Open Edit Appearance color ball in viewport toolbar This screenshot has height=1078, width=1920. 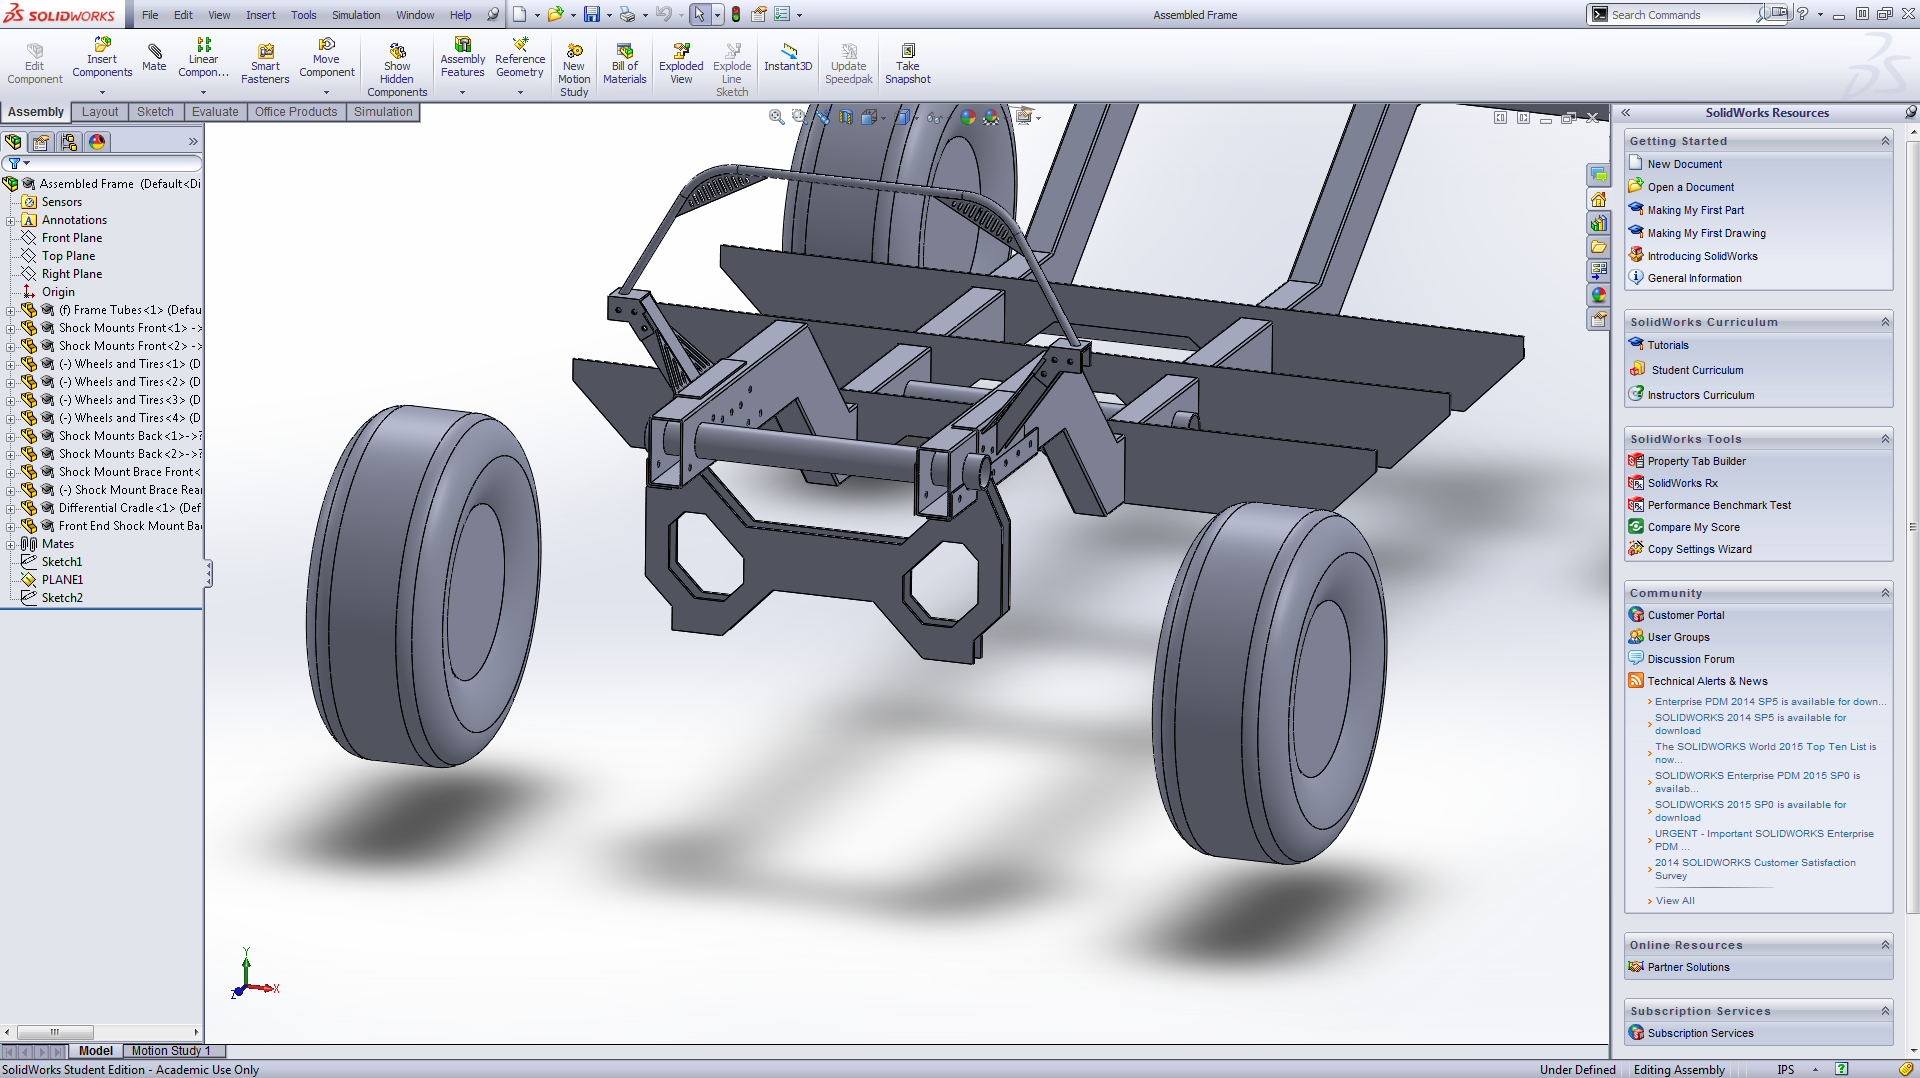pos(967,117)
